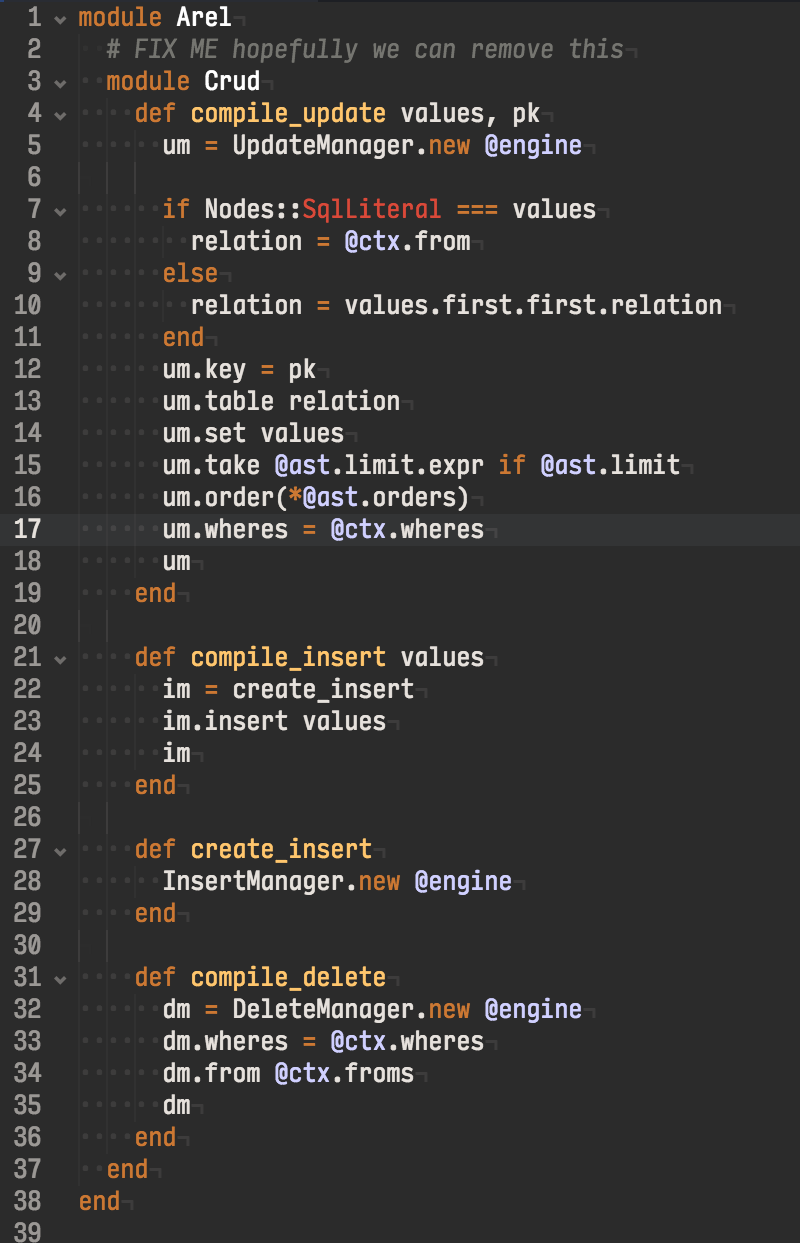Click line number 1 in the gutter
Image resolution: width=800 pixels, height=1243 pixels.
[x=33, y=17]
